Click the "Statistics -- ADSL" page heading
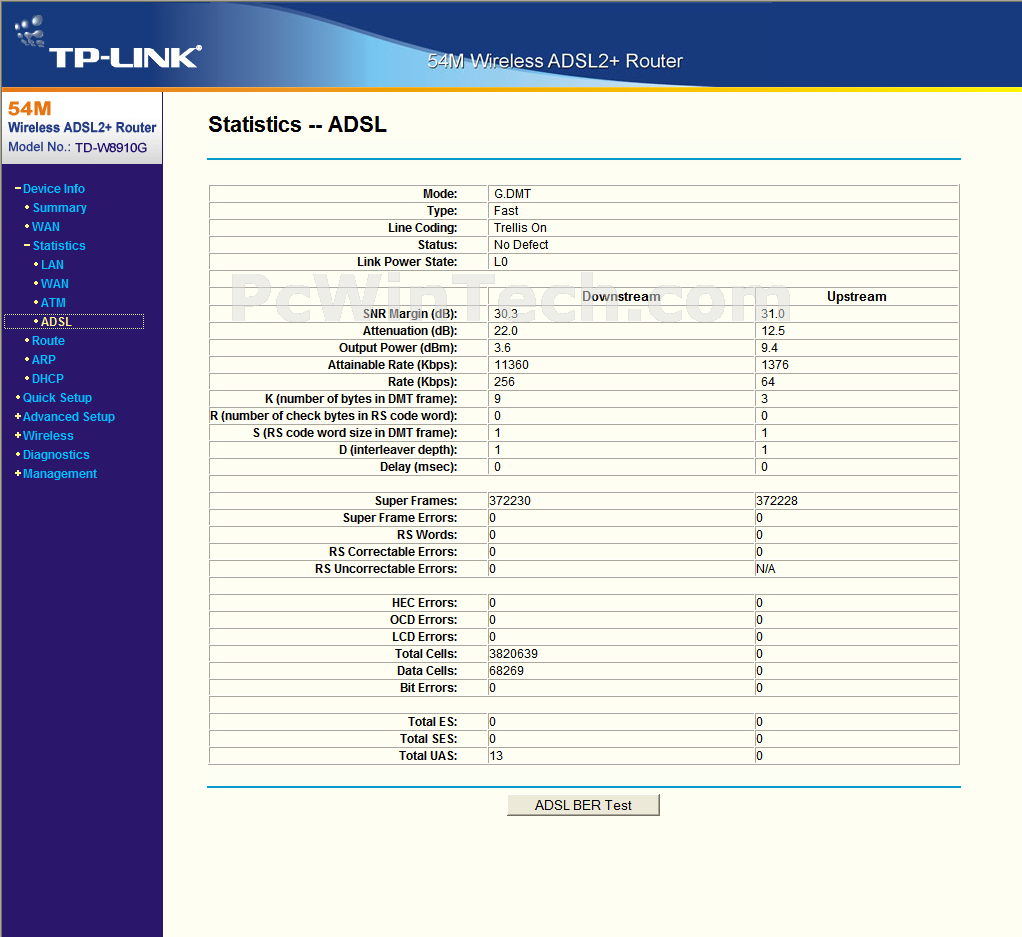 [297, 124]
